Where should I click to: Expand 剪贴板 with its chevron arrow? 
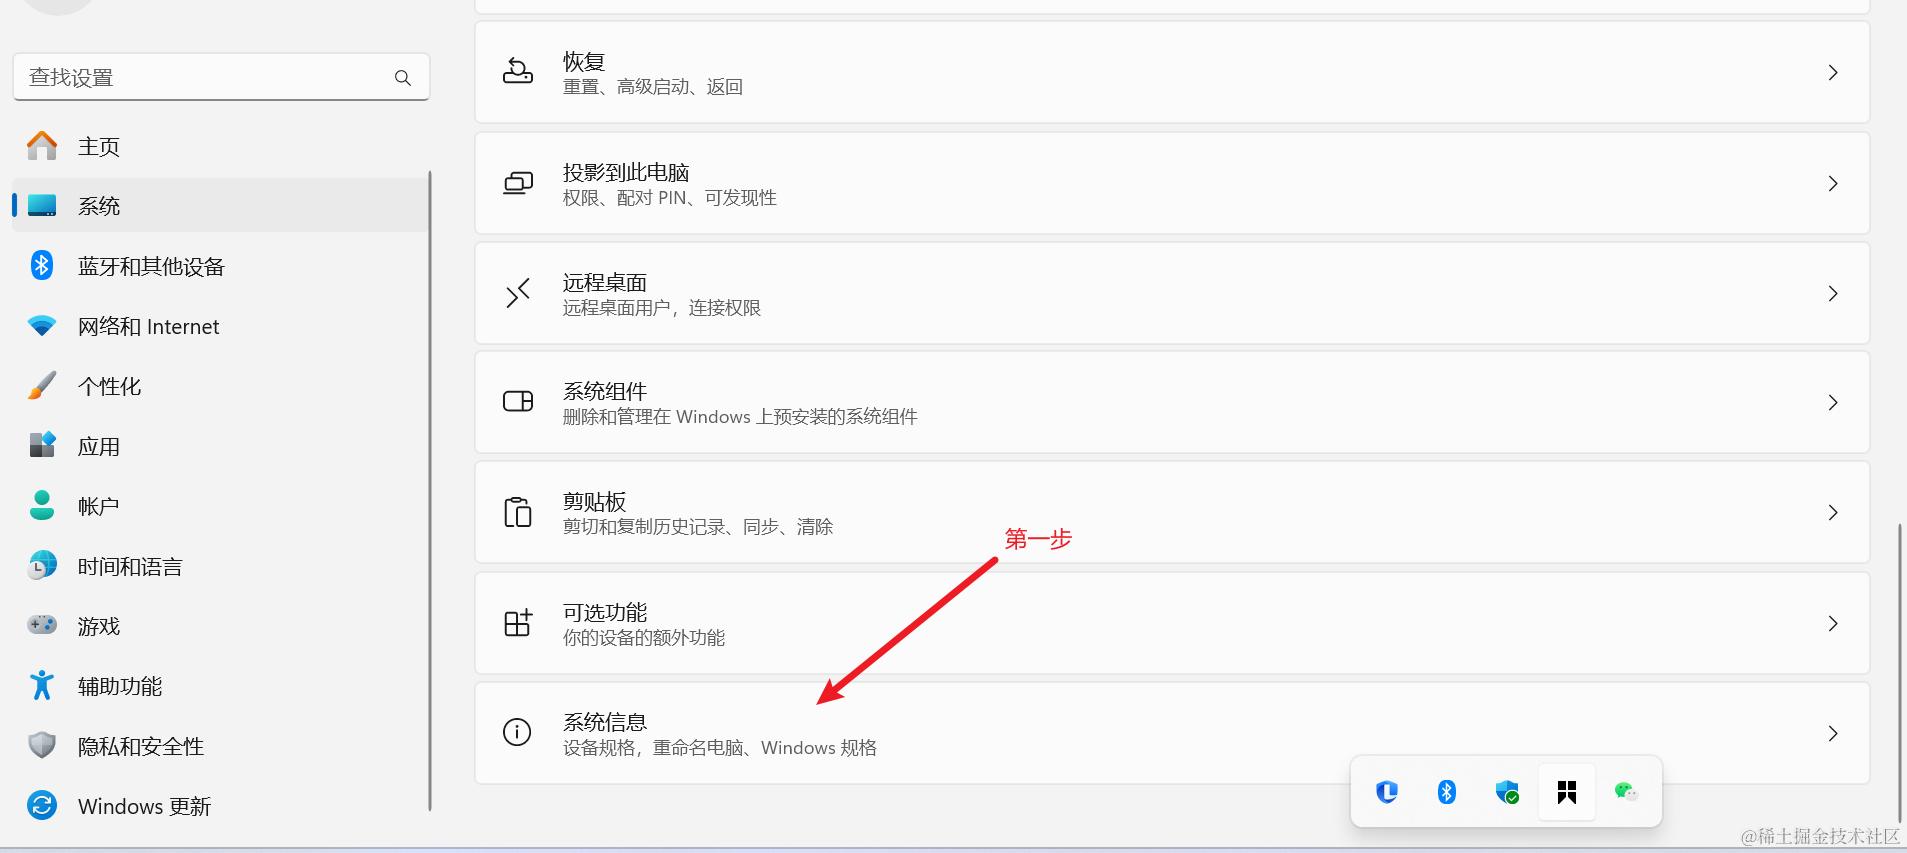(x=1833, y=513)
